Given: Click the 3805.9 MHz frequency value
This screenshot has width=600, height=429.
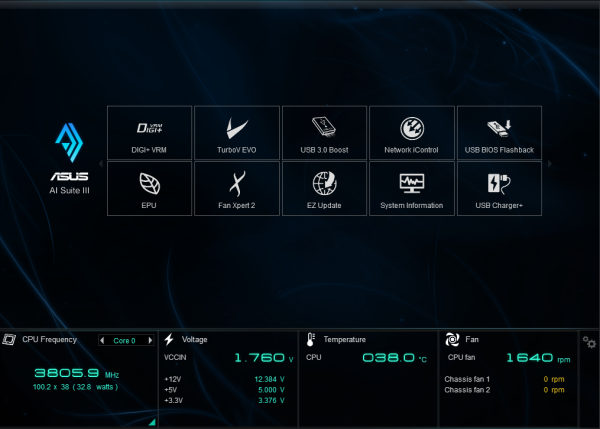Looking at the screenshot, I should (77, 373).
